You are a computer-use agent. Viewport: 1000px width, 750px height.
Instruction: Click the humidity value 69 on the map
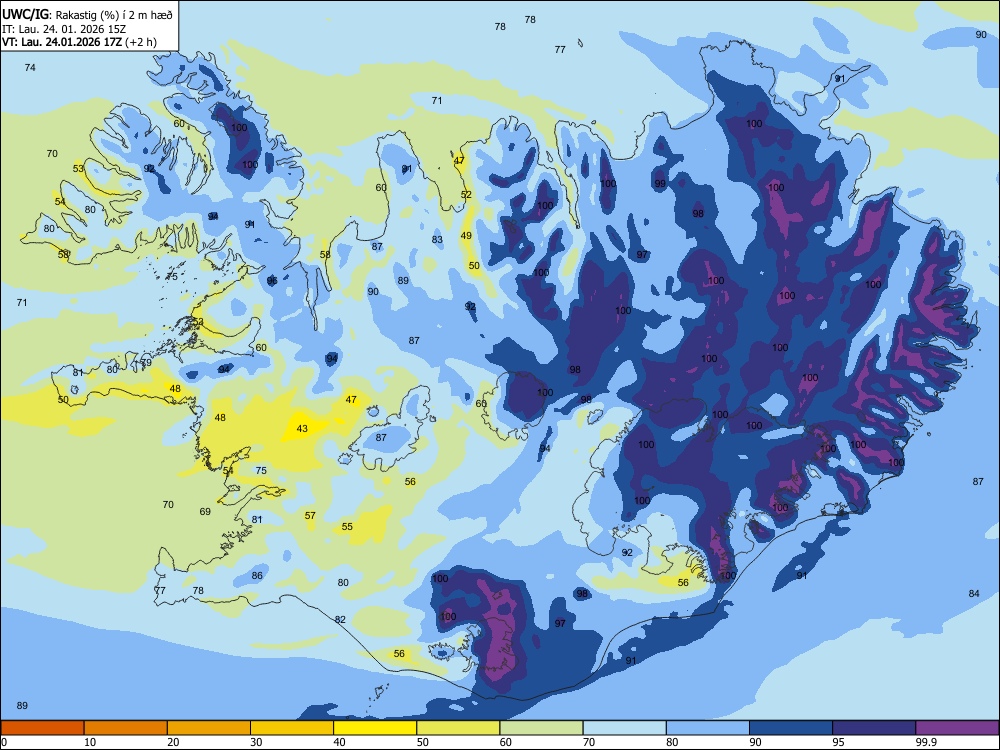pyautogui.click(x=205, y=511)
